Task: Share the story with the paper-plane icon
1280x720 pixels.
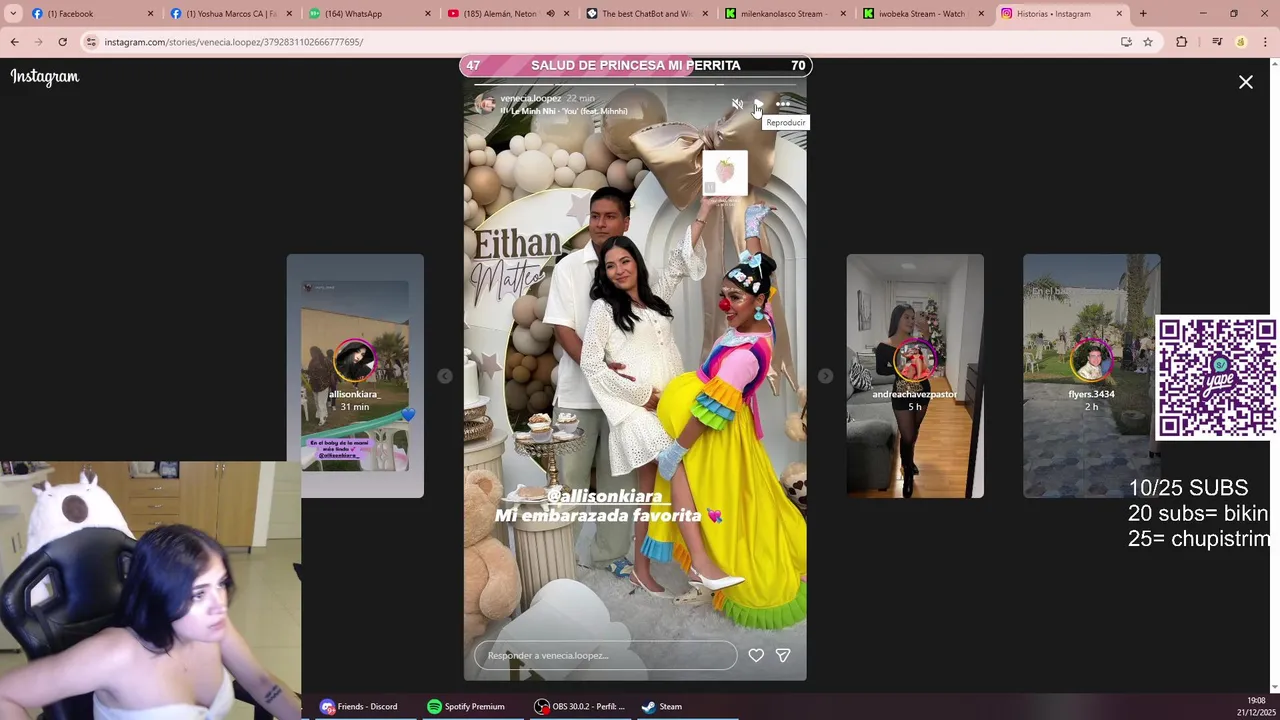Action: tap(783, 655)
